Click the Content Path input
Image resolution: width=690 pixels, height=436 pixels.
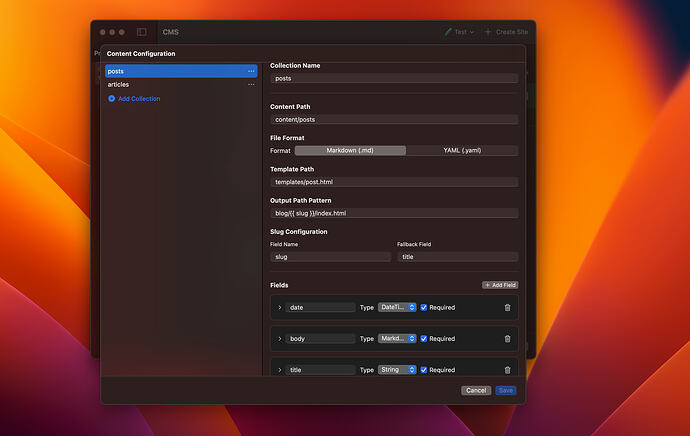pos(394,120)
